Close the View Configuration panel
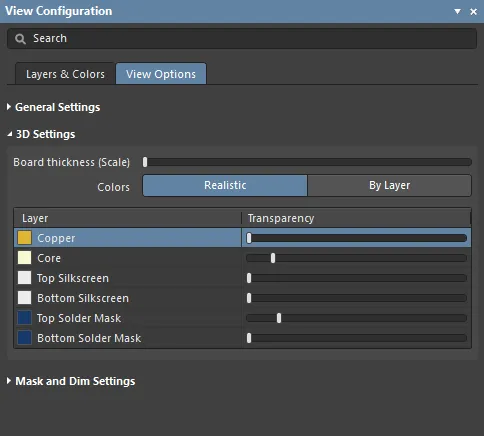 coord(473,12)
